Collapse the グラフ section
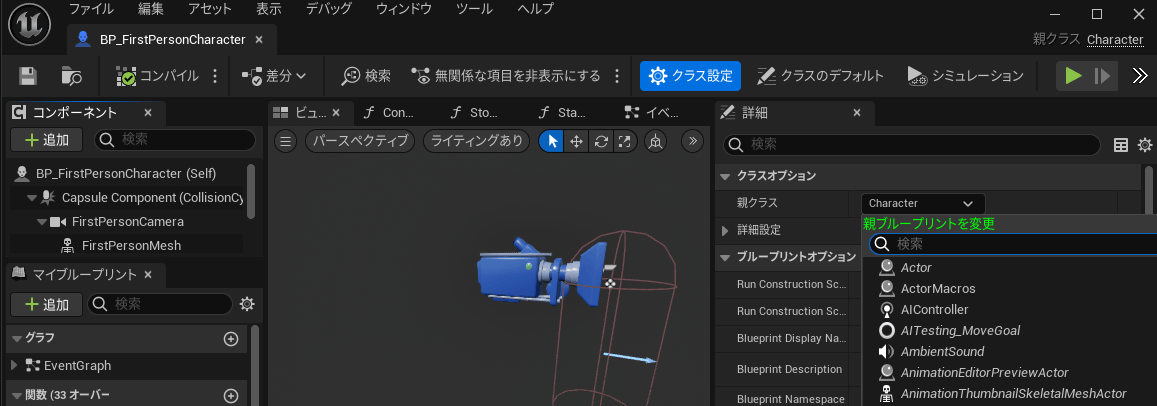1157x406 pixels. [x=17, y=338]
